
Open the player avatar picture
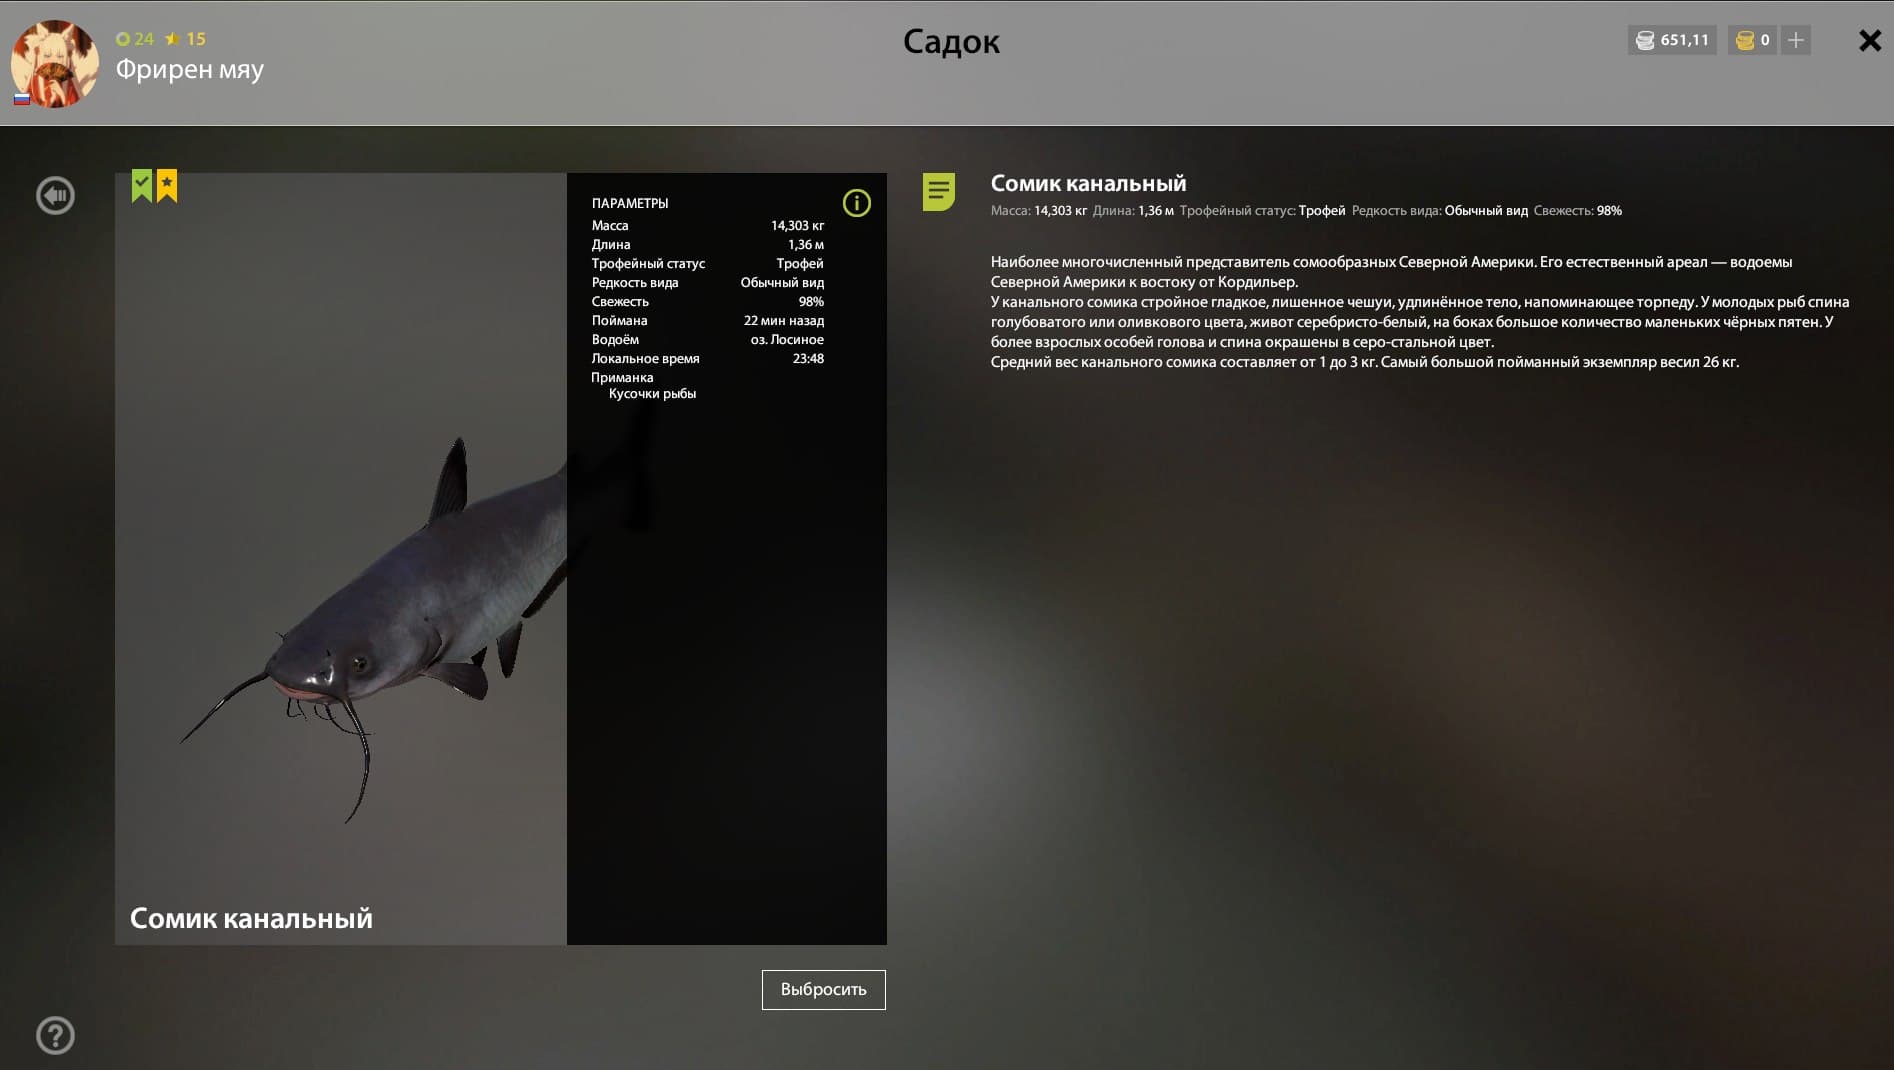(55, 64)
